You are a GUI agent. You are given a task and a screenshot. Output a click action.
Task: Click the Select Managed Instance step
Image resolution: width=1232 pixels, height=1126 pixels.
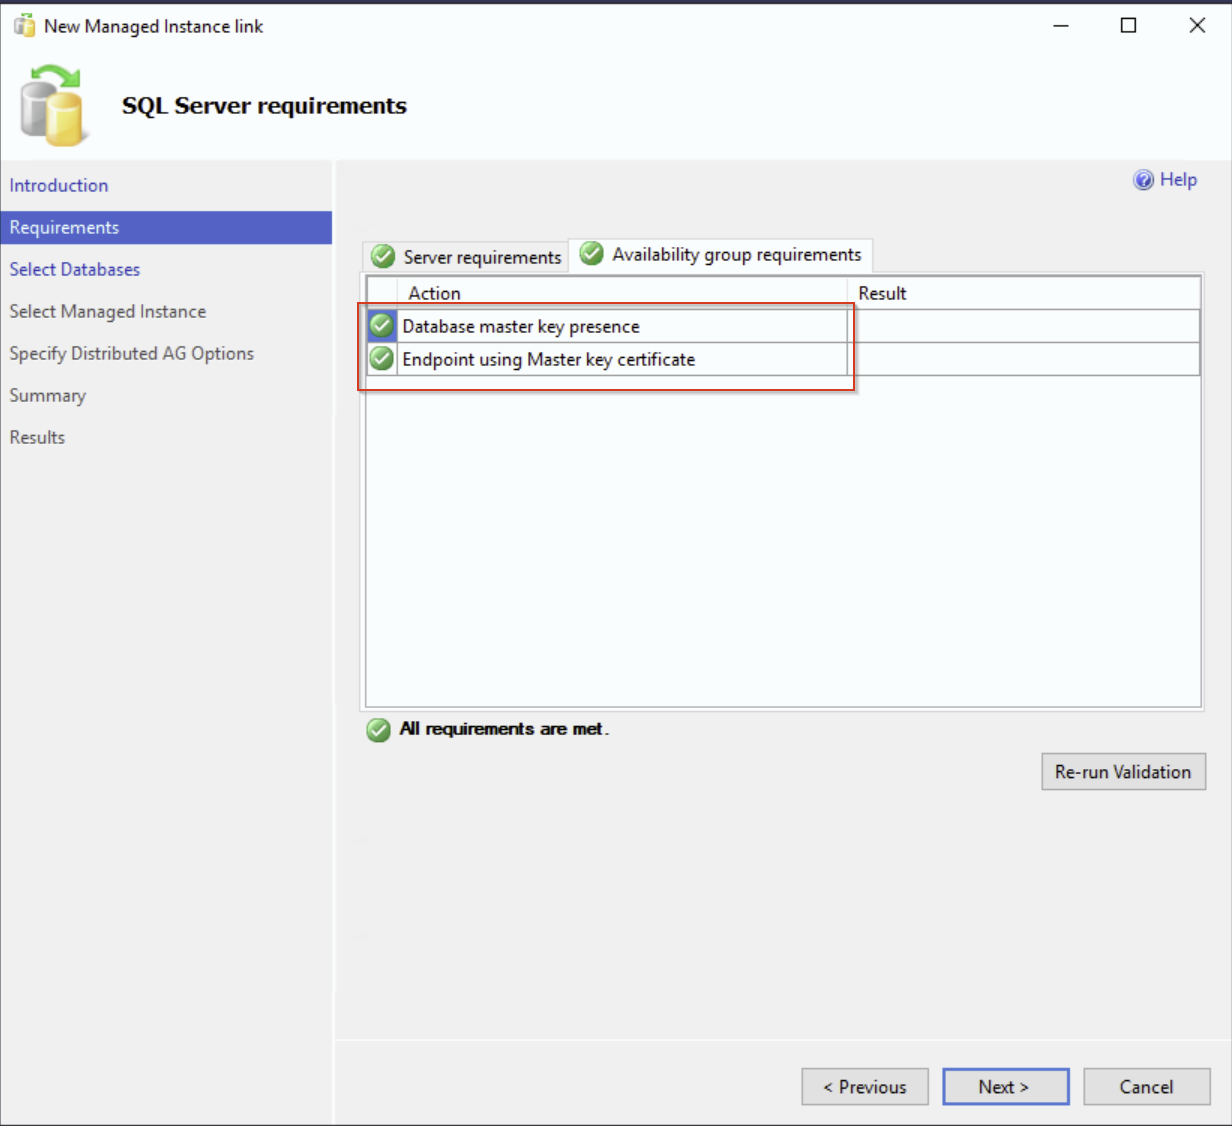click(108, 311)
